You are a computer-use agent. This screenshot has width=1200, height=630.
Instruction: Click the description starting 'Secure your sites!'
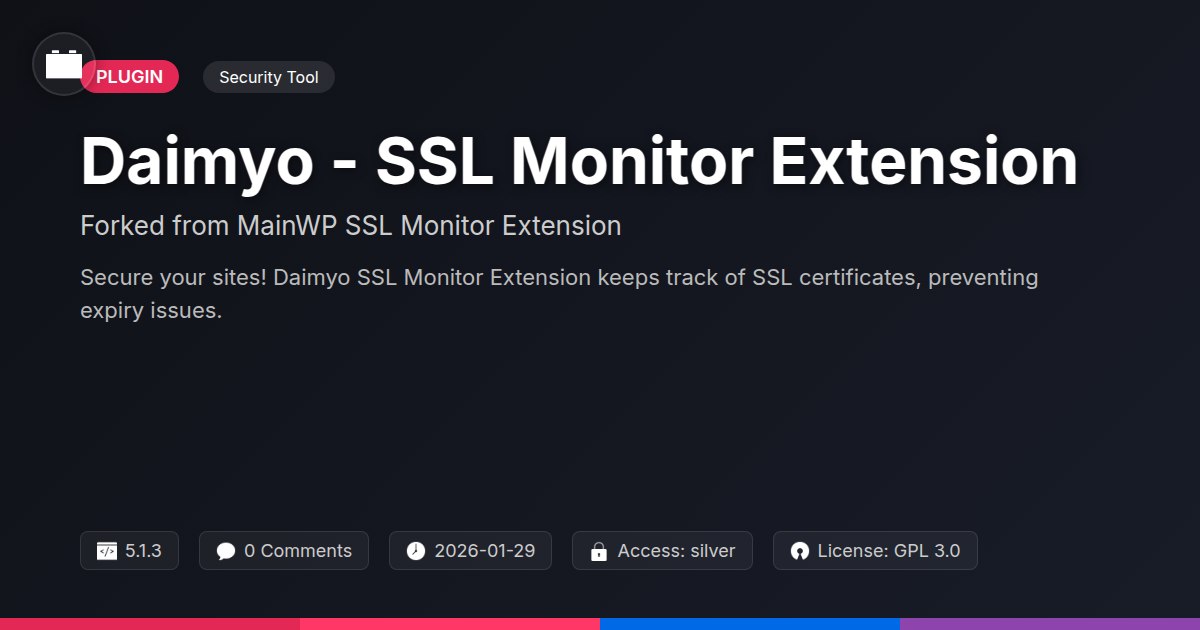tap(559, 294)
